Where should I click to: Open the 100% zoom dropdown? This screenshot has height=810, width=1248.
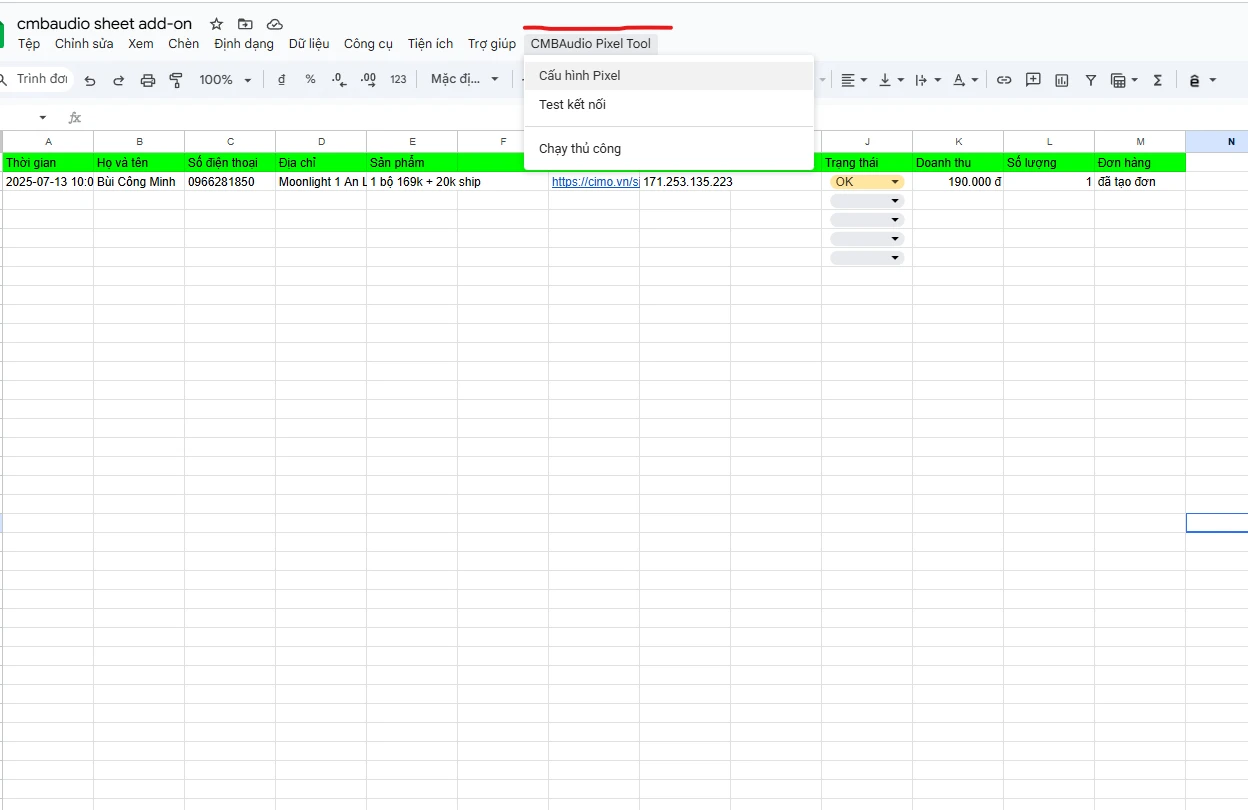[x=225, y=80]
